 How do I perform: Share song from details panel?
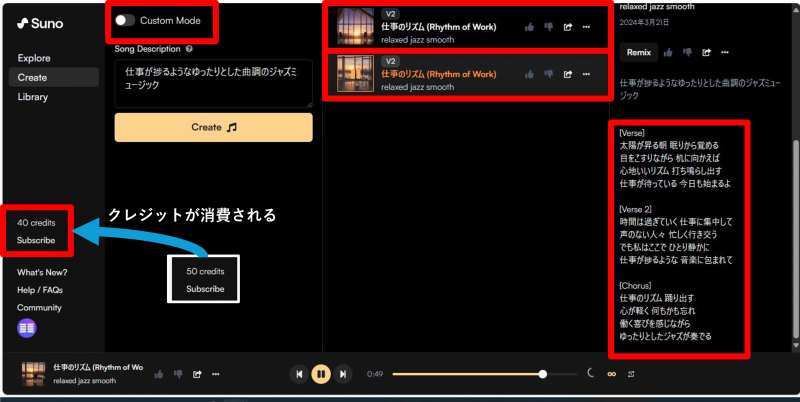click(x=706, y=53)
